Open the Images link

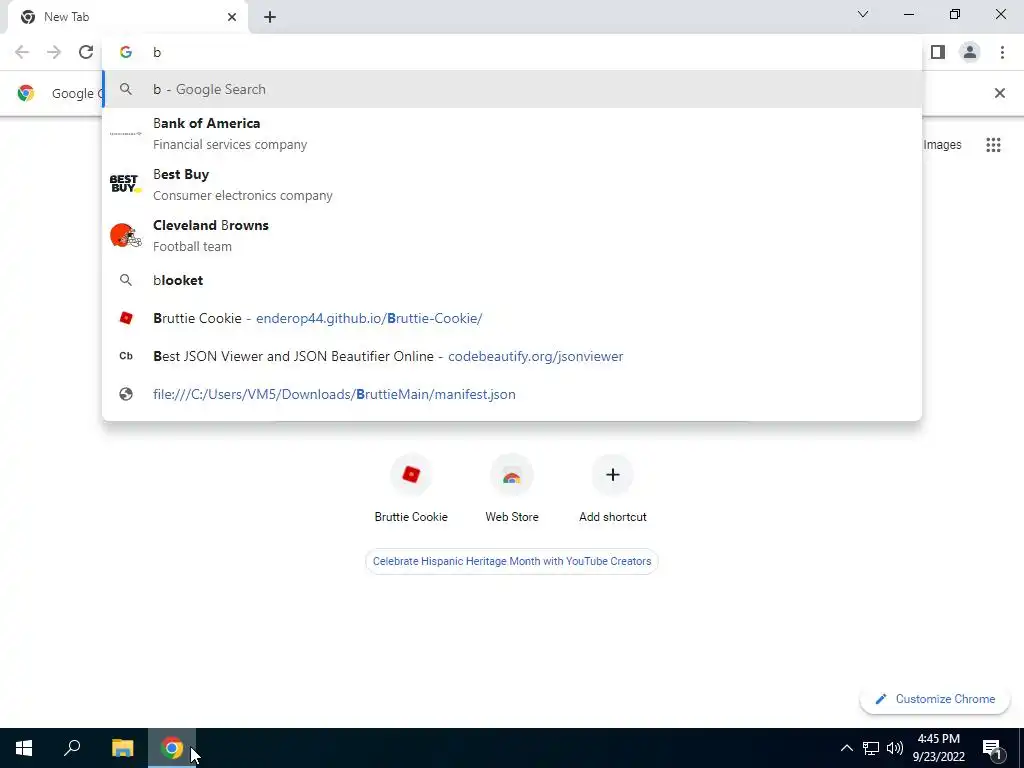point(942,145)
